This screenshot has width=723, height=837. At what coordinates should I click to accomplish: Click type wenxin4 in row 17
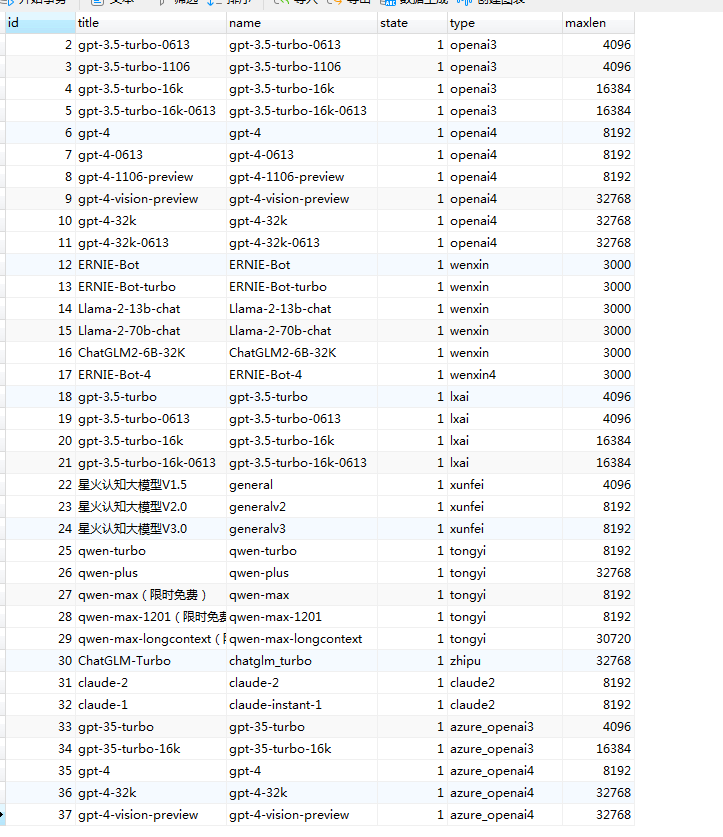click(x=505, y=375)
